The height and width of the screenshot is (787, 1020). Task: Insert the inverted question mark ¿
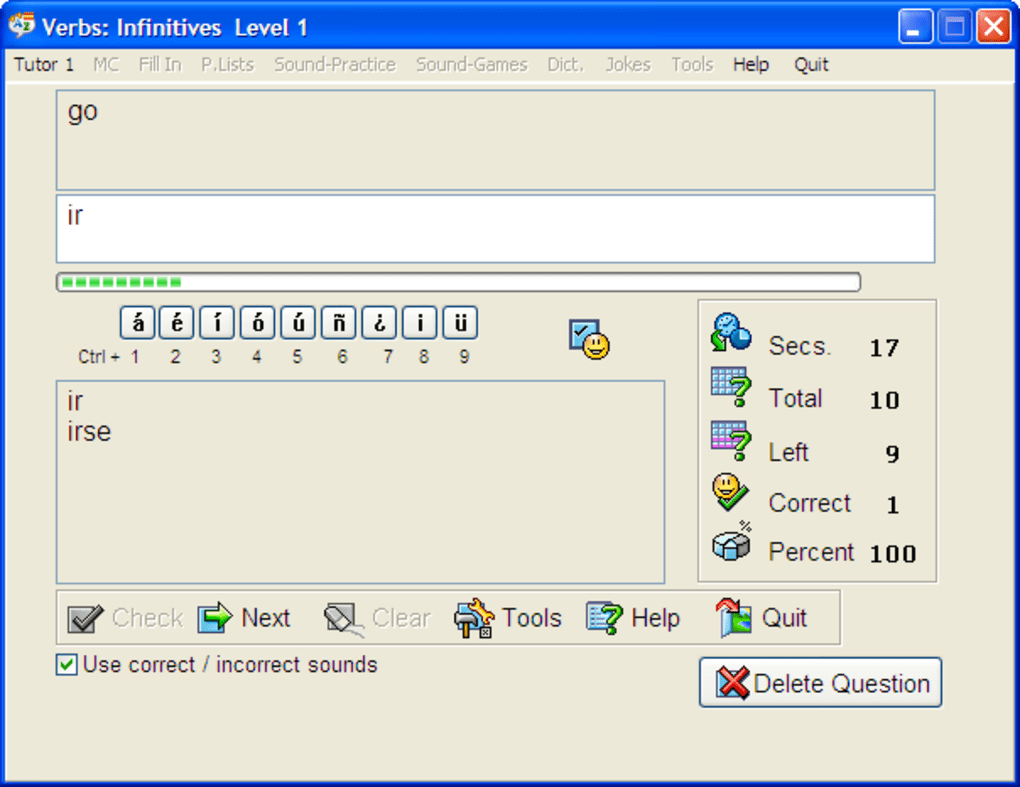tap(379, 323)
